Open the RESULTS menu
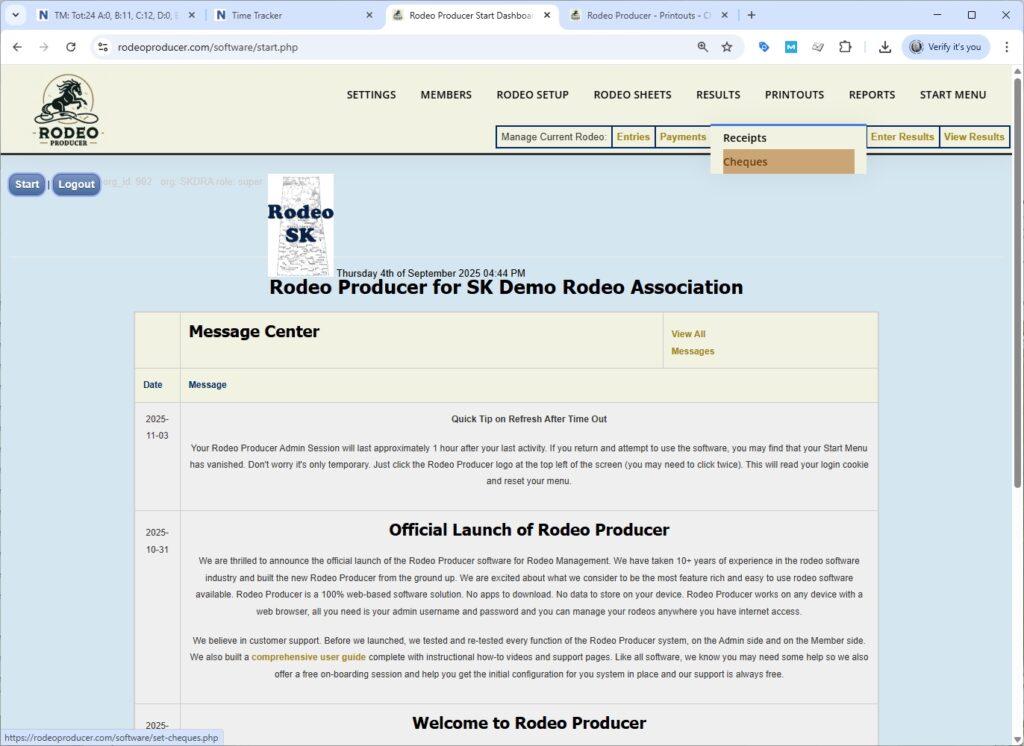Screen dimensions: 1024x746 tap(718, 95)
